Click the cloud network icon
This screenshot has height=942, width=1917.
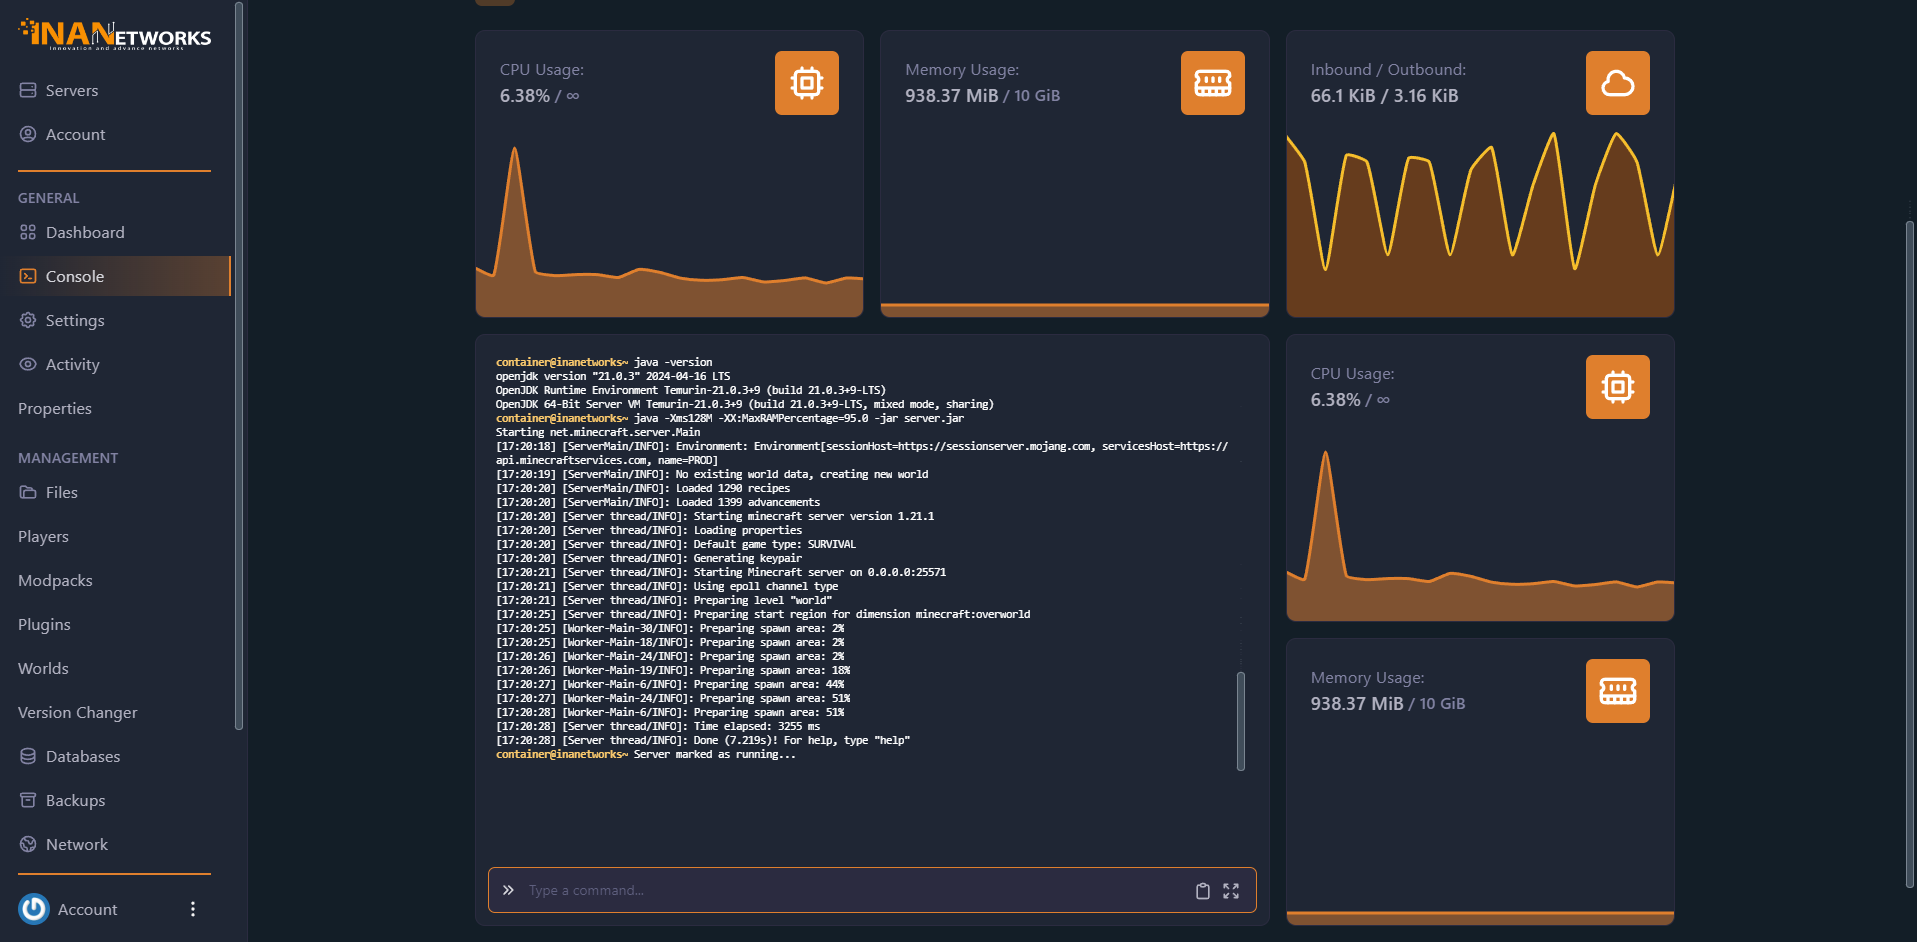pyautogui.click(x=1617, y=83)
